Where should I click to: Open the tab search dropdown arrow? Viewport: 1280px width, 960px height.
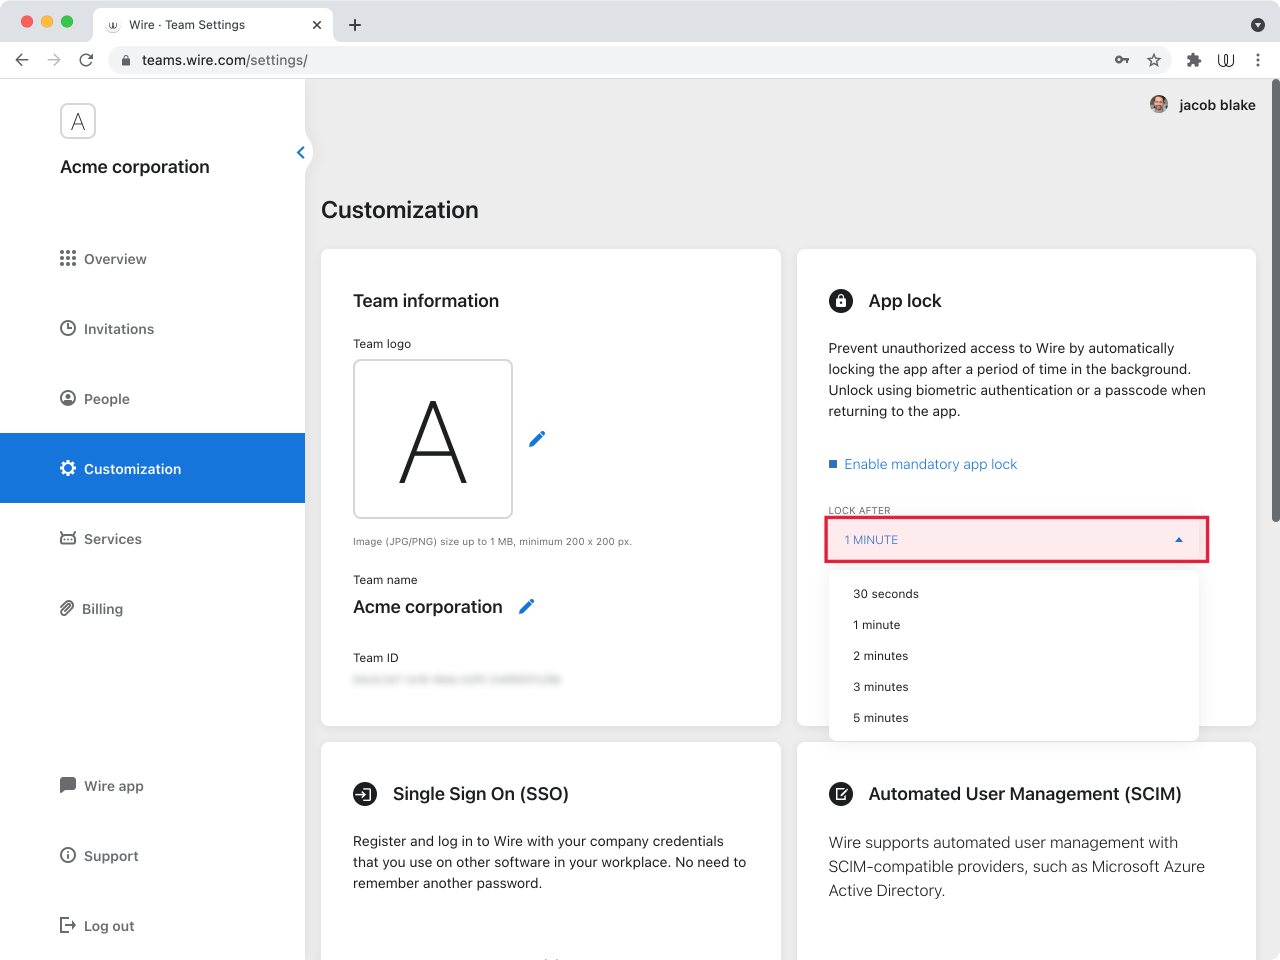(1258, 25)
